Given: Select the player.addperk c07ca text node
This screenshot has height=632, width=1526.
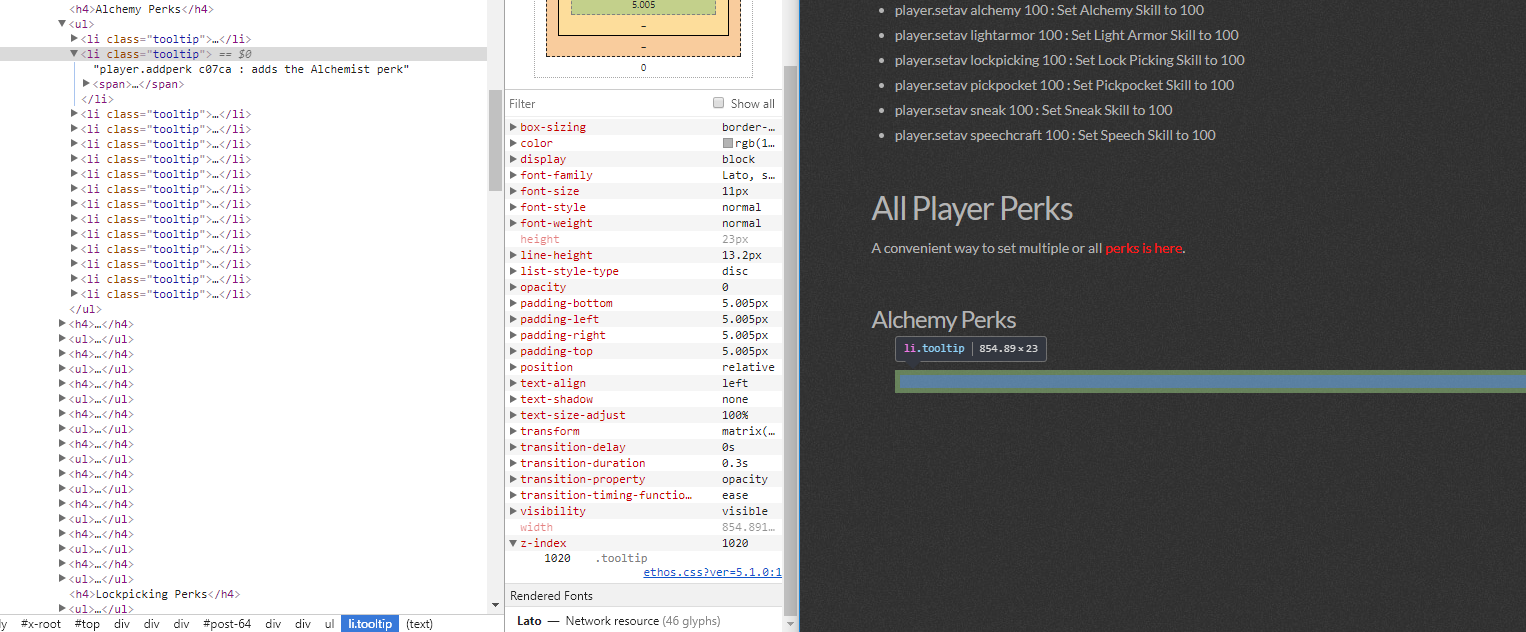Looking at the screenshot, I should click(x=250, y=69).
